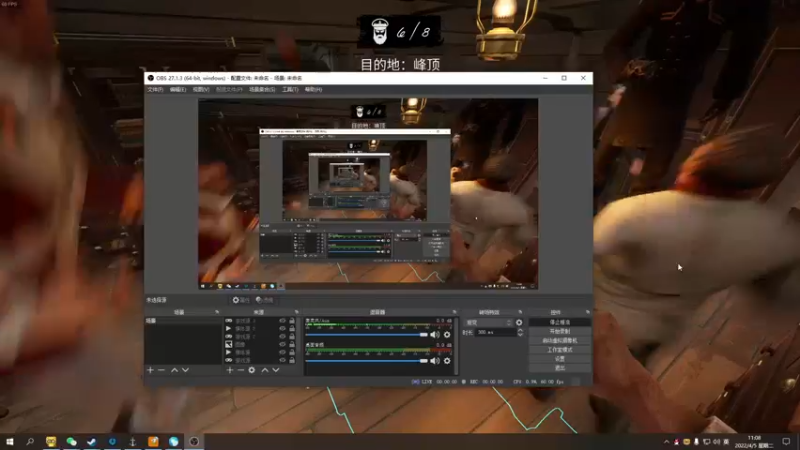Click the 时长 duration input field
This screenshot has width=800, height=450.
pos(495,332)
